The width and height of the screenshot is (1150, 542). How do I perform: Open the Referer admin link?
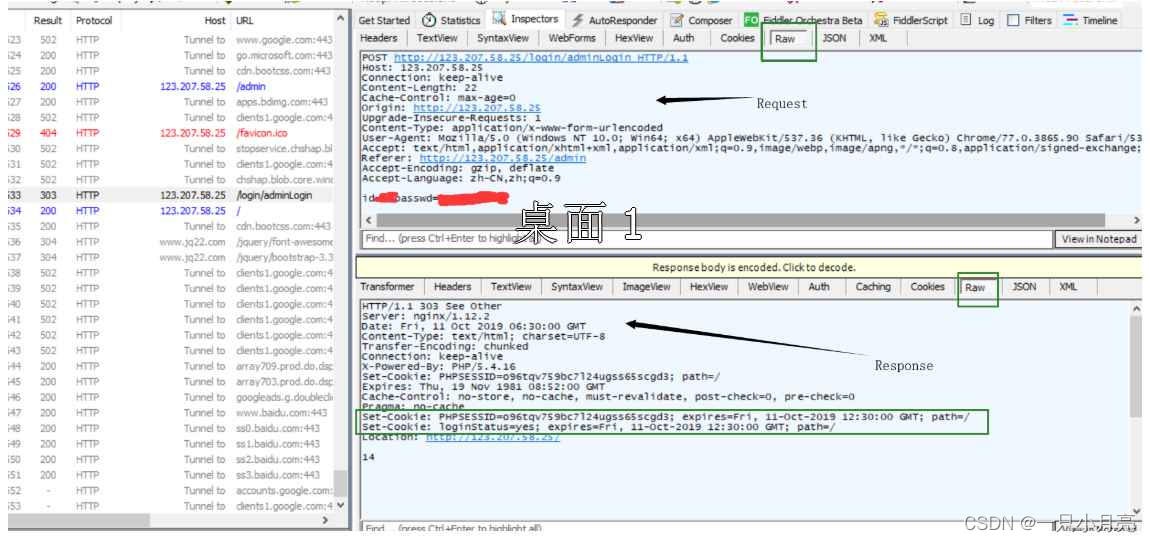click(x=502, y=158)
